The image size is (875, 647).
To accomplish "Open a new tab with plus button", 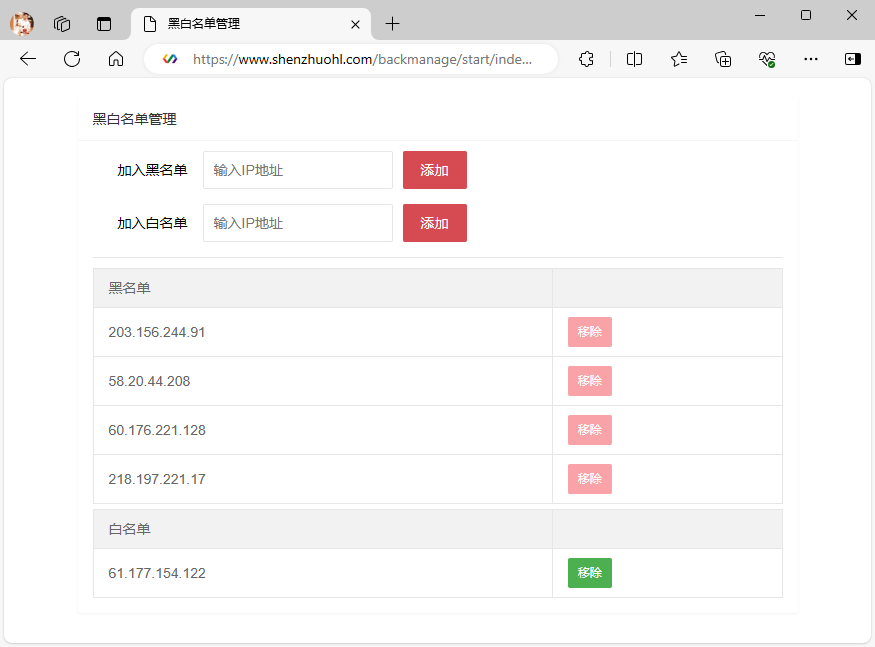I will pyautogui.click(x=393, y=23).
